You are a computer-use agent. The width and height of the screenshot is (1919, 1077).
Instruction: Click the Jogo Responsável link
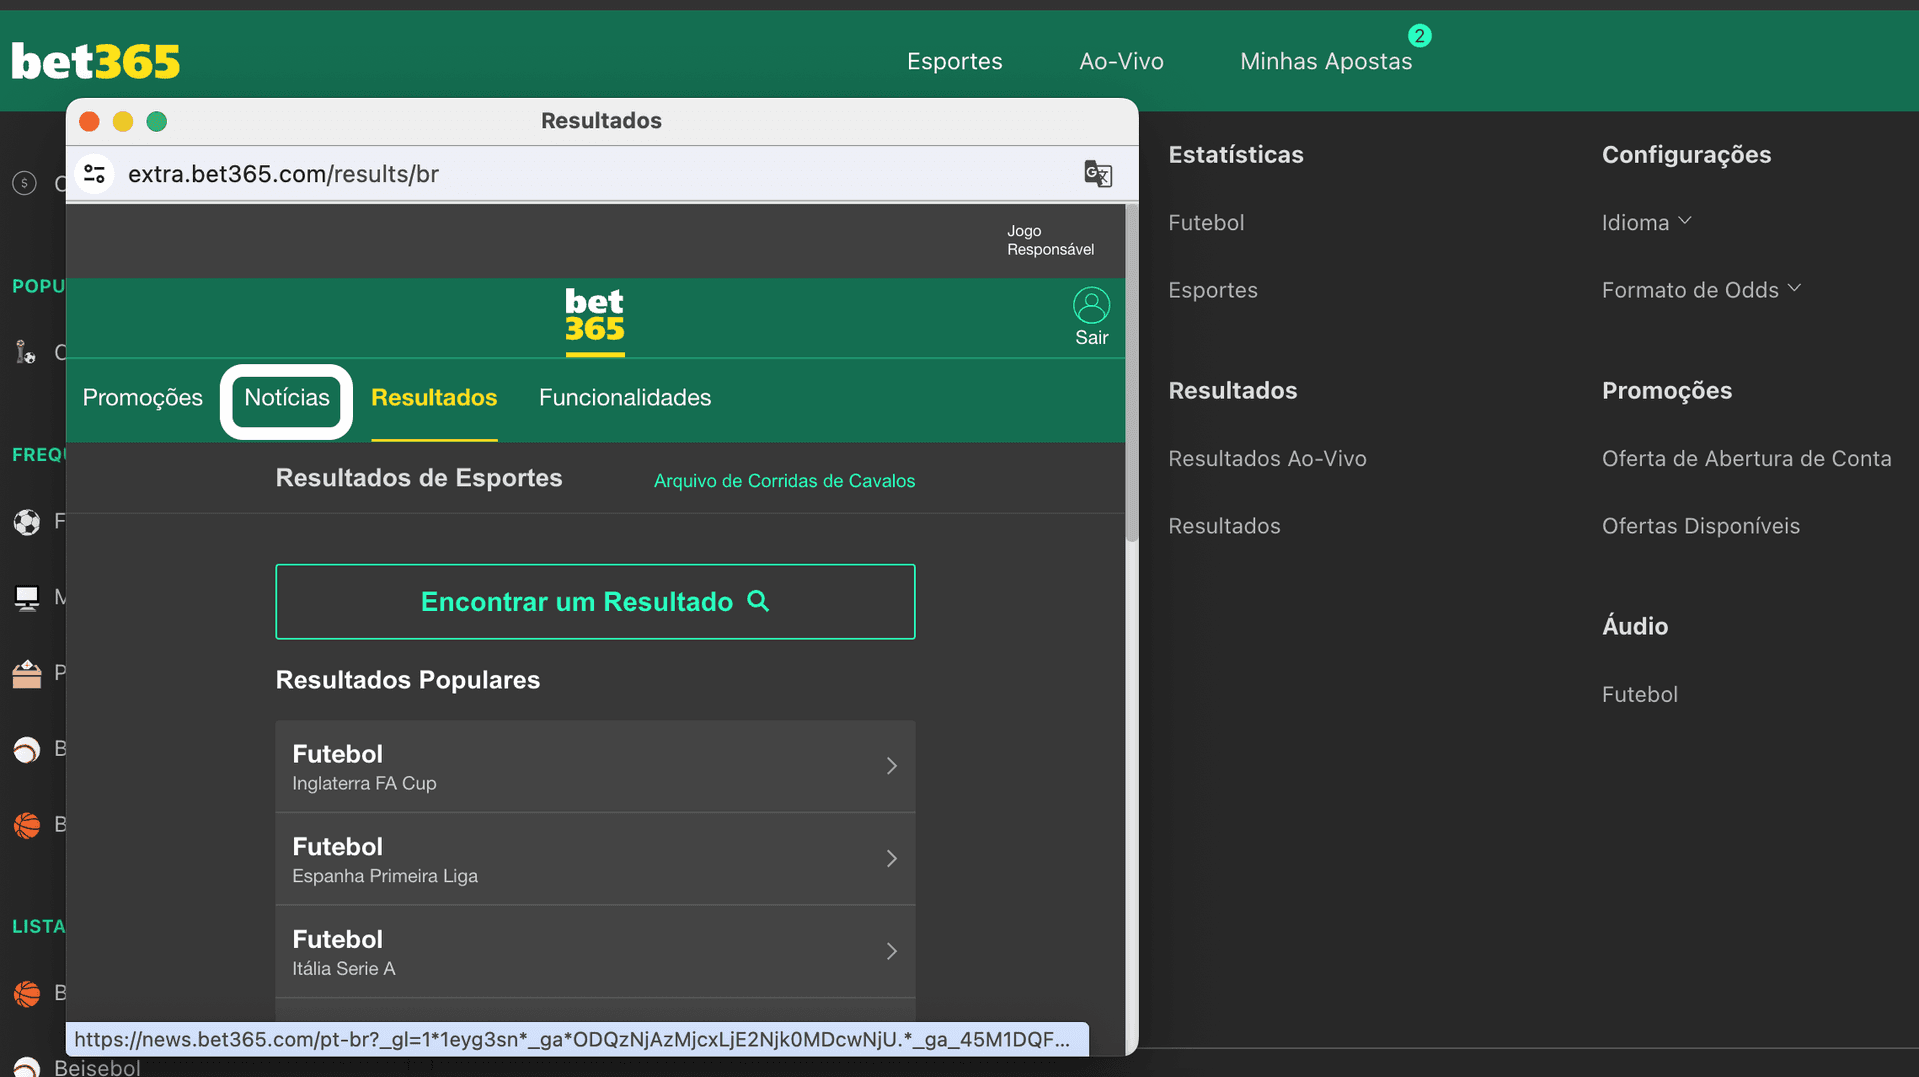point(1050,240)
